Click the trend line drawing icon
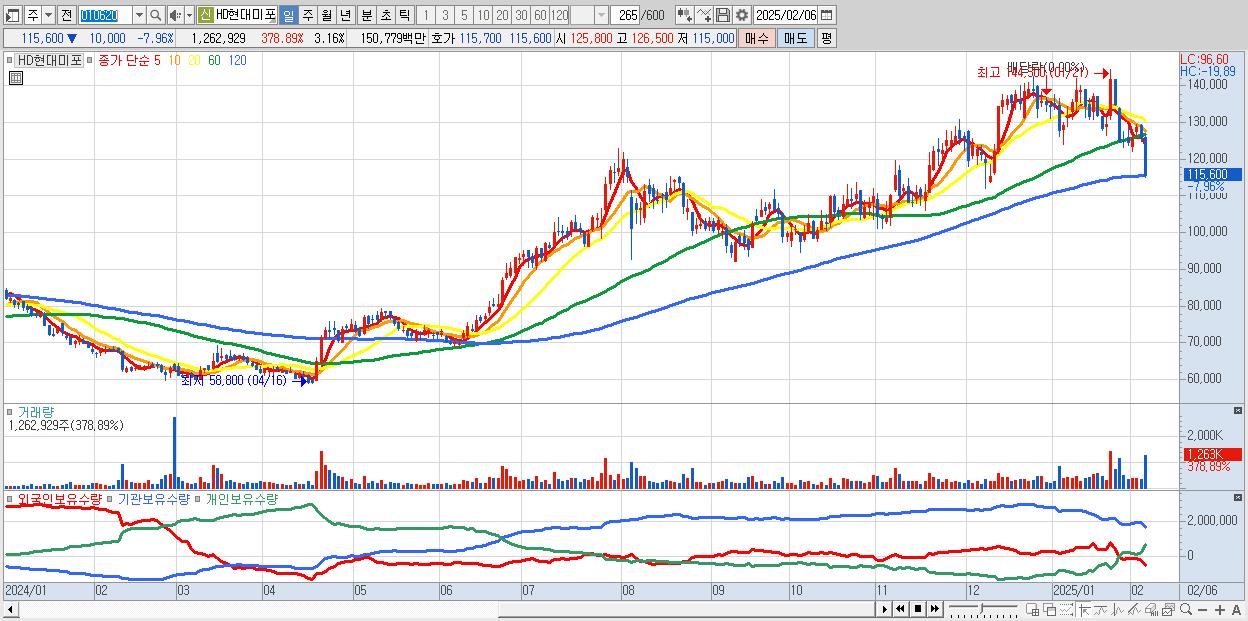Viewport: 1248px width, 621px height. pyautogui.click(x=1101, y=610)
